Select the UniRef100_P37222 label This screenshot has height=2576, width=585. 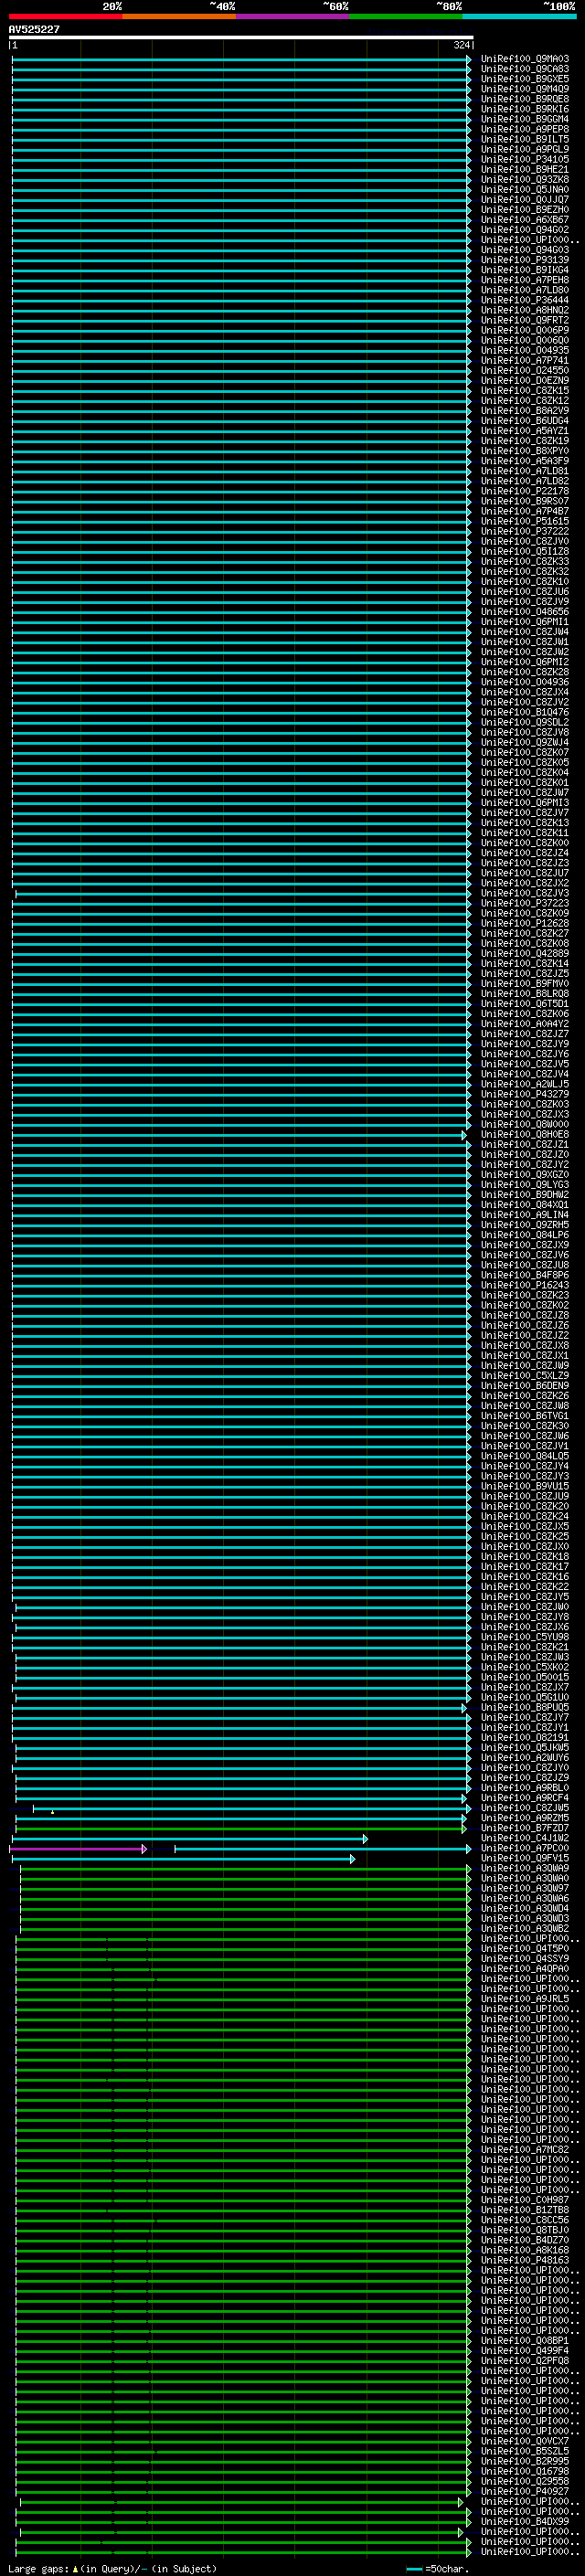525,532
